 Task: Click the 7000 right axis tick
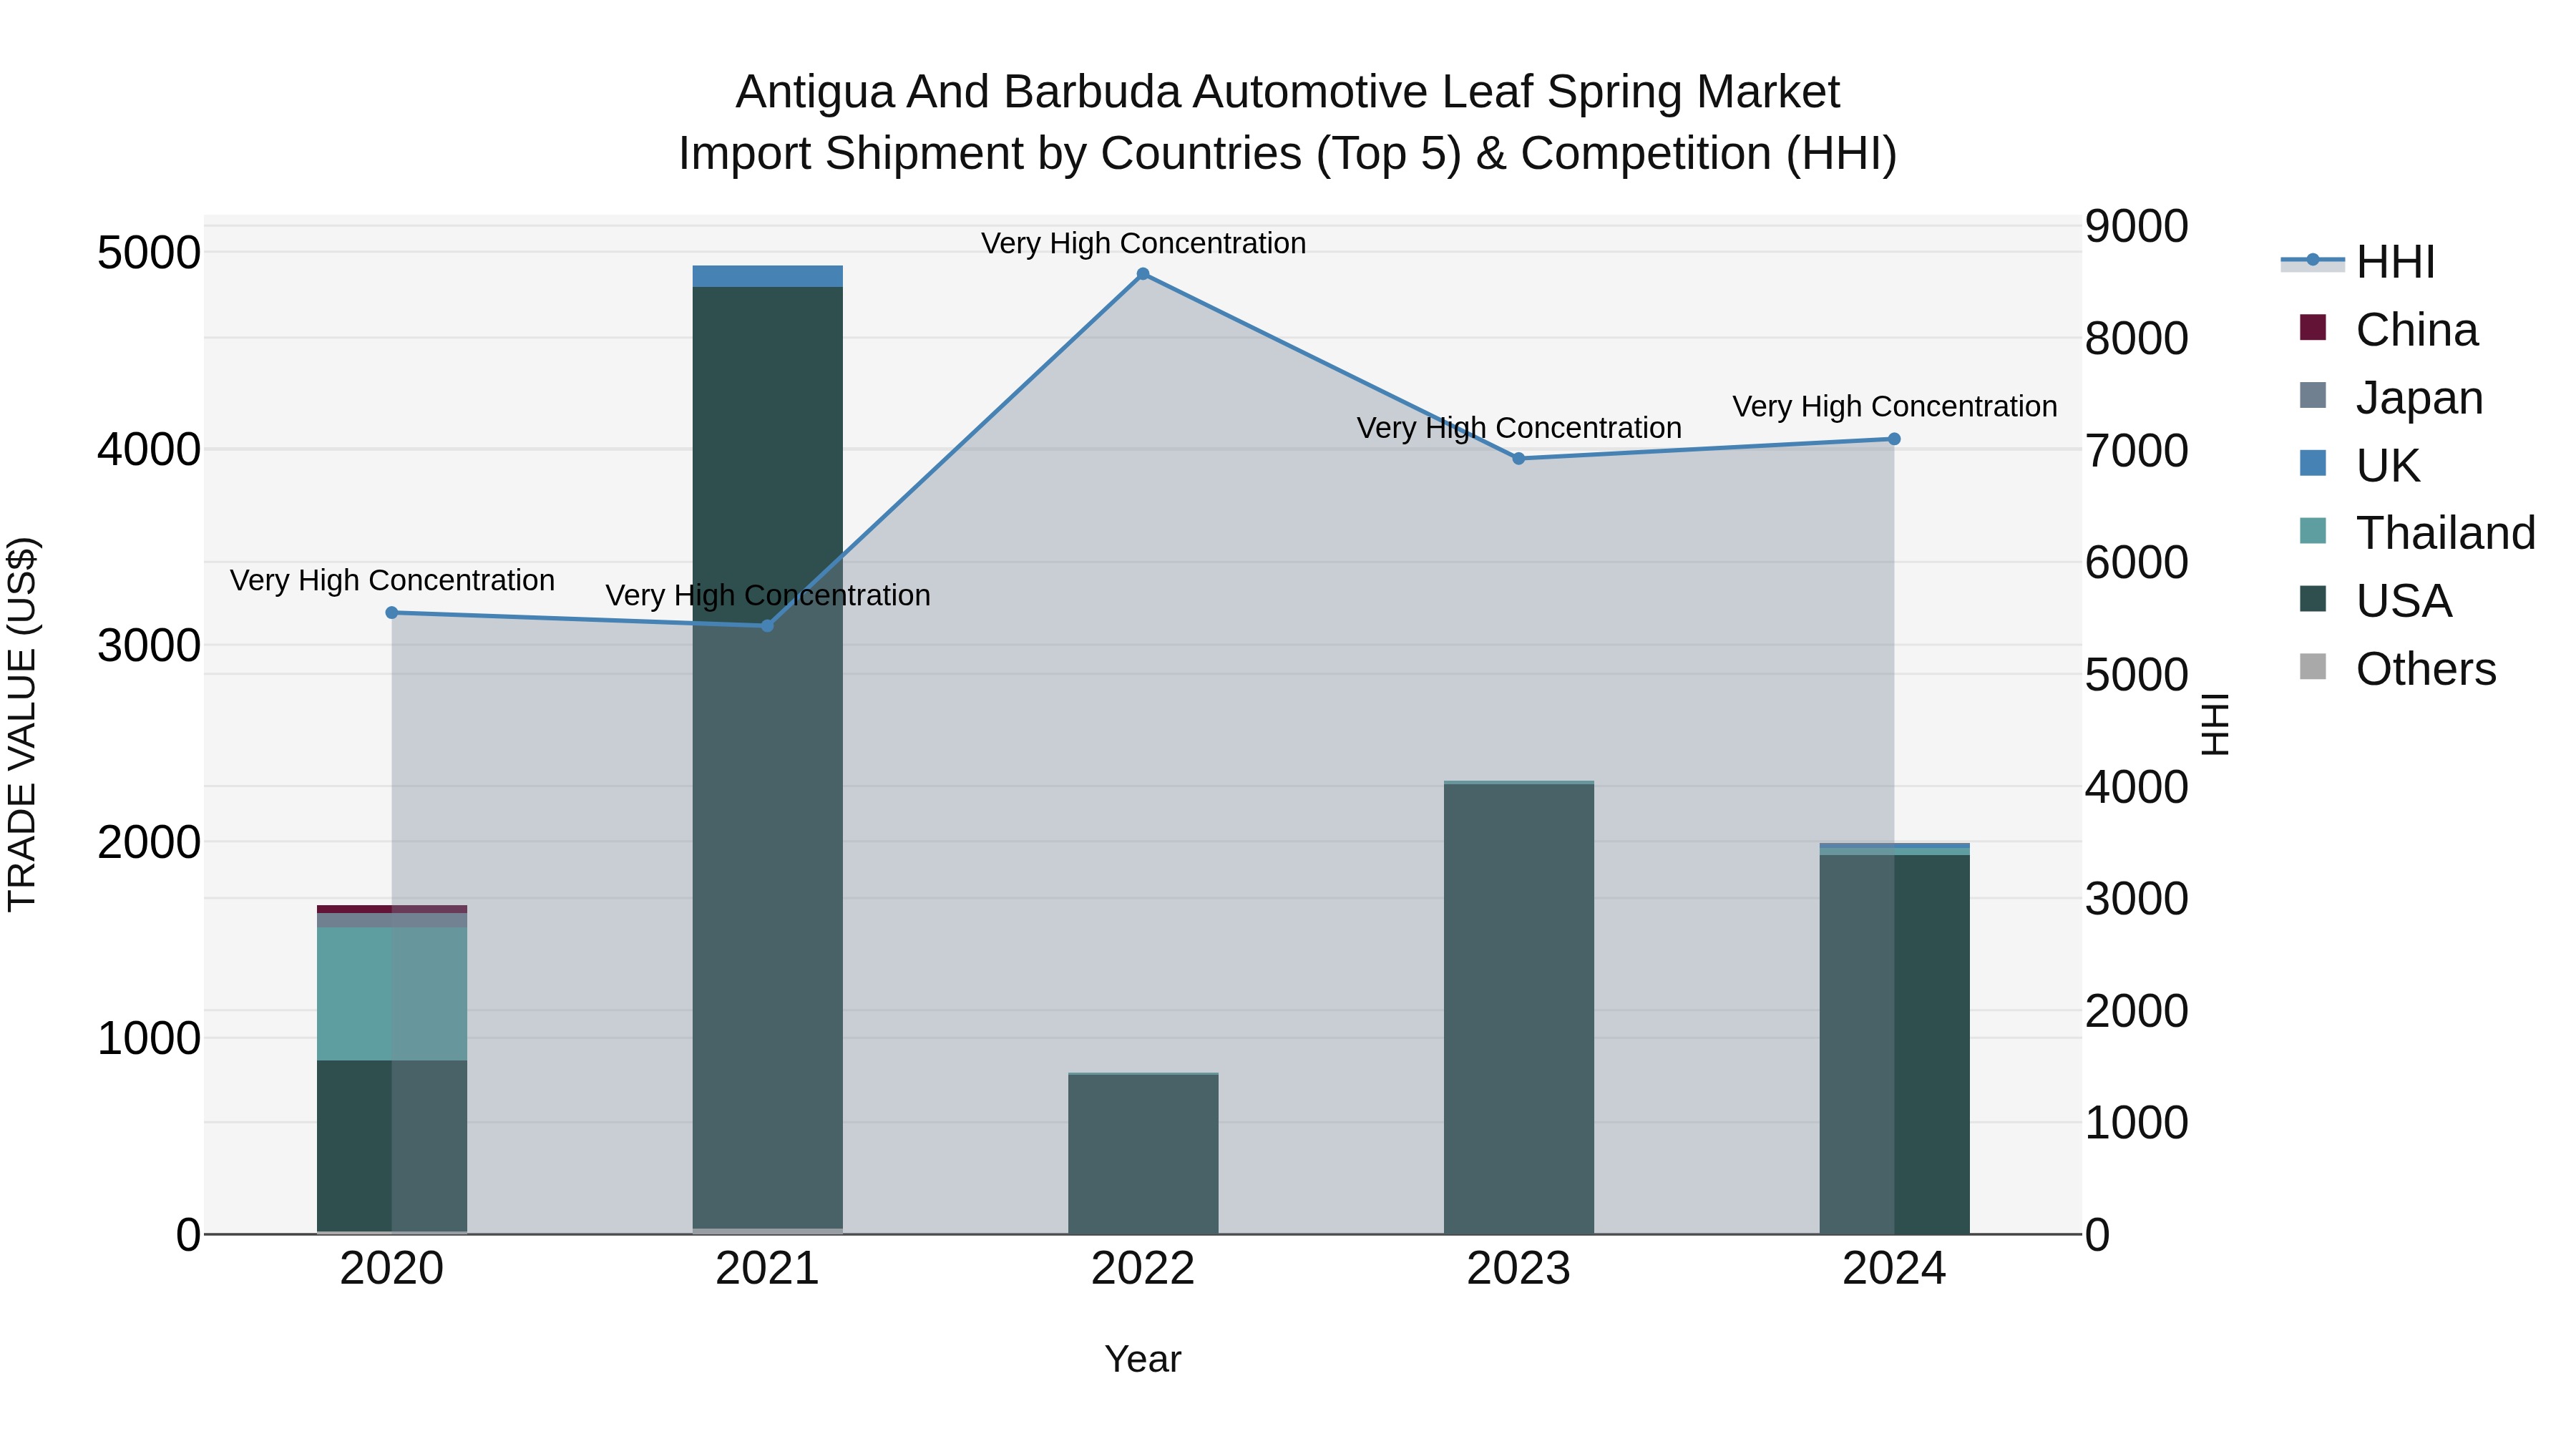(2137, 450)
